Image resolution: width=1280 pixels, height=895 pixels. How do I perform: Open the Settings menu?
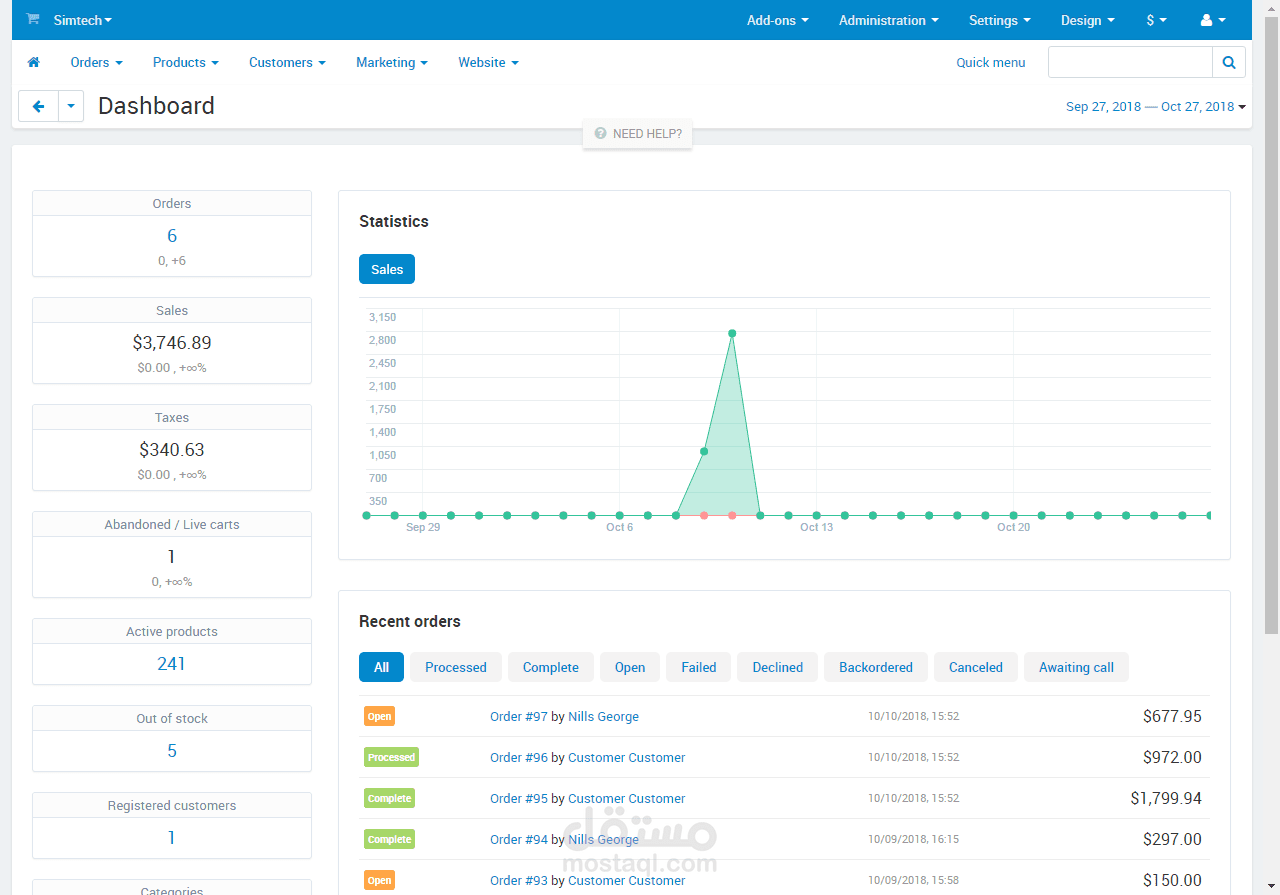click(x=1000, y=20)
